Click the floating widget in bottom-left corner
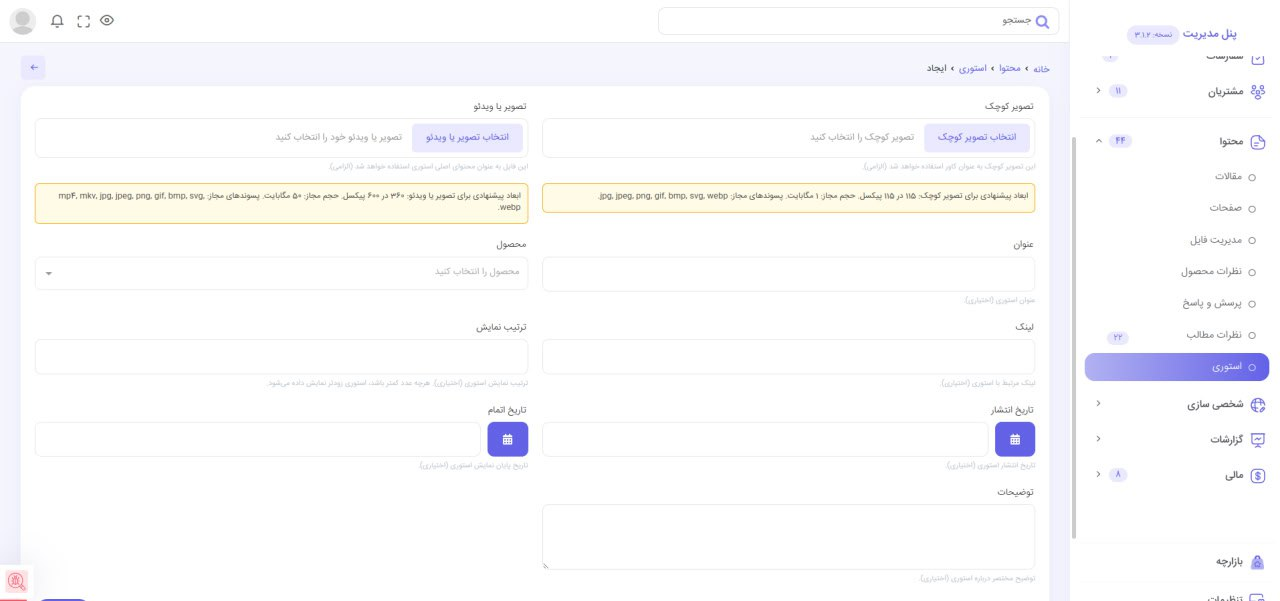Viewport: 1280px width, 601px height. tap(16, 580)
